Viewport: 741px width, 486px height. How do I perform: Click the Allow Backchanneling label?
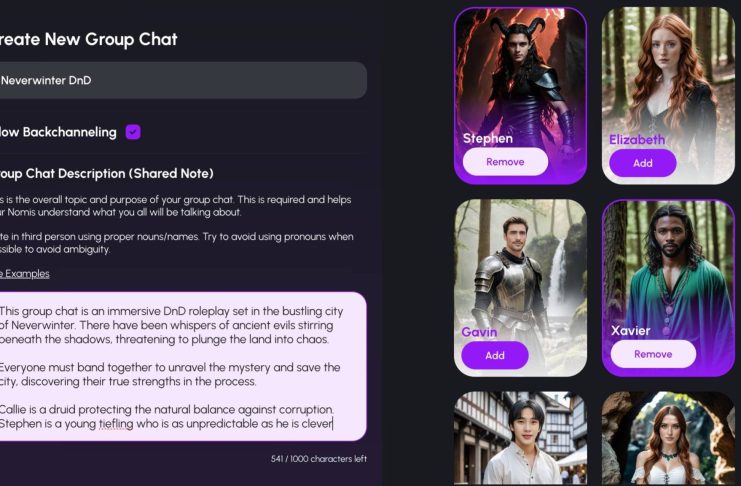[58, 132]
